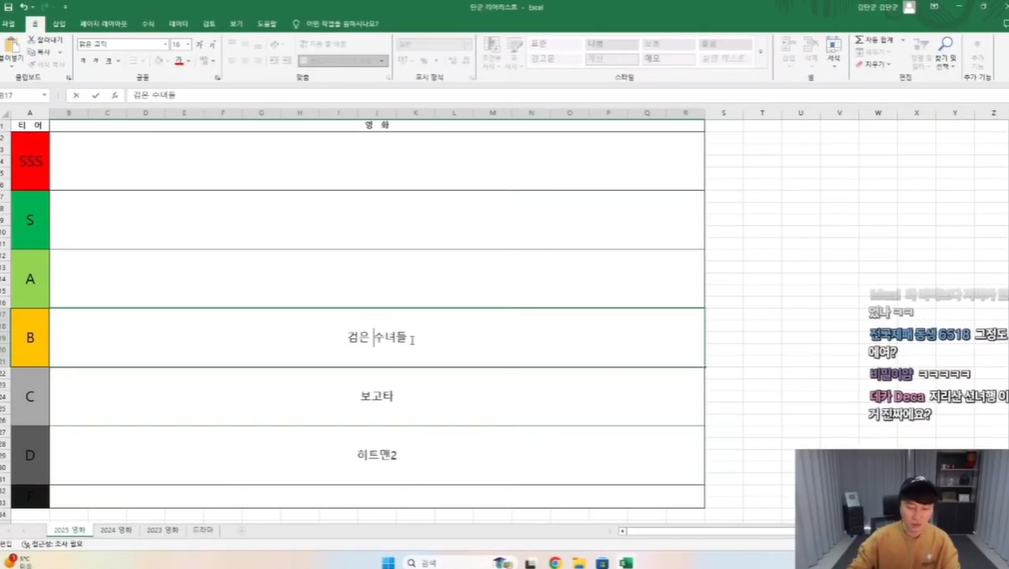Viewport: 1009px width, 569px height.
Task: Switch to the 2024 영화 sheet tab
Action: (116, 530)
